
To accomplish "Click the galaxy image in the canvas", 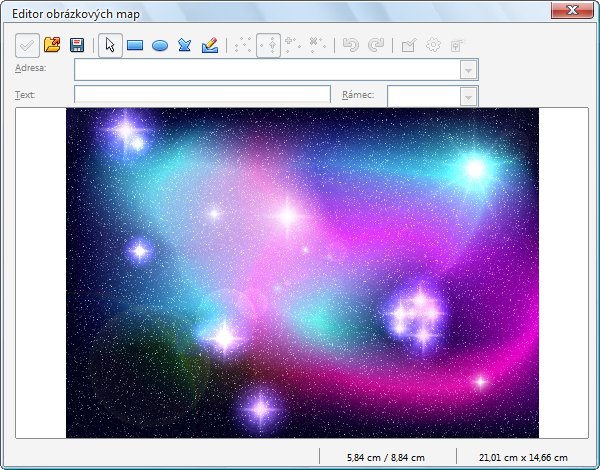I will [x=302, y=273].
